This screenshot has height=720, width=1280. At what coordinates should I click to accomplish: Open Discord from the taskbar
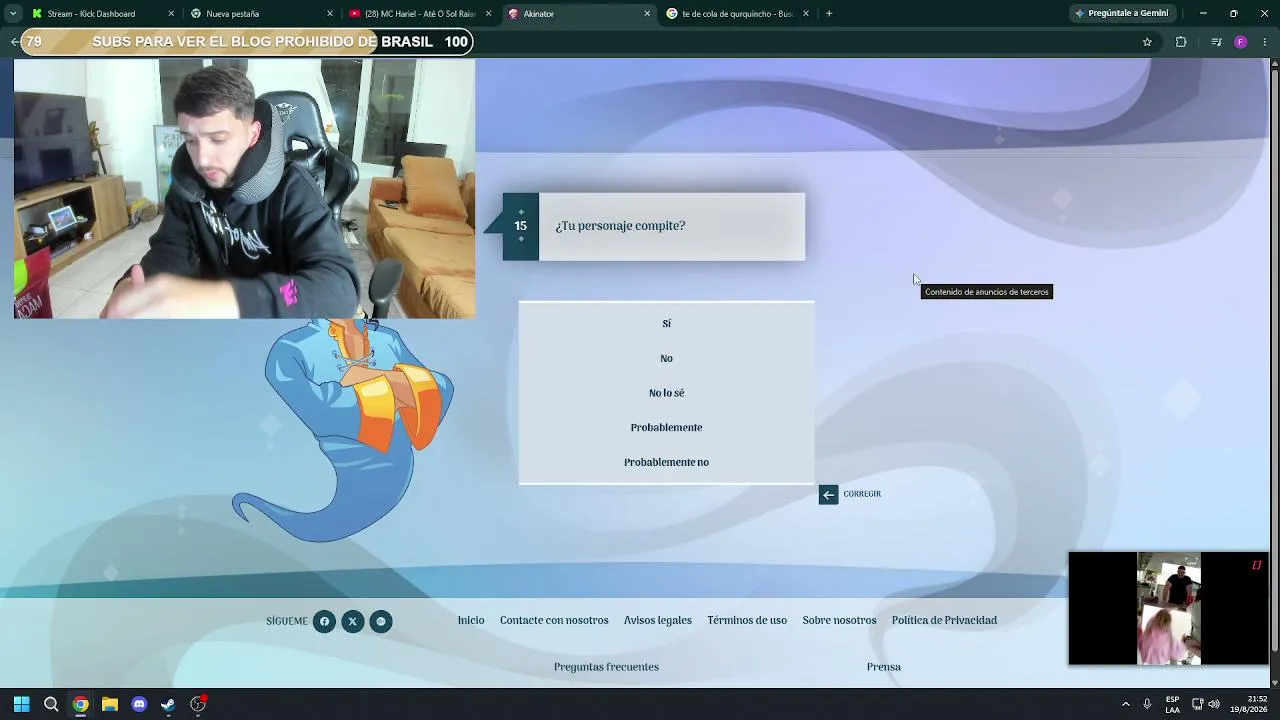(x=139, y=704)
